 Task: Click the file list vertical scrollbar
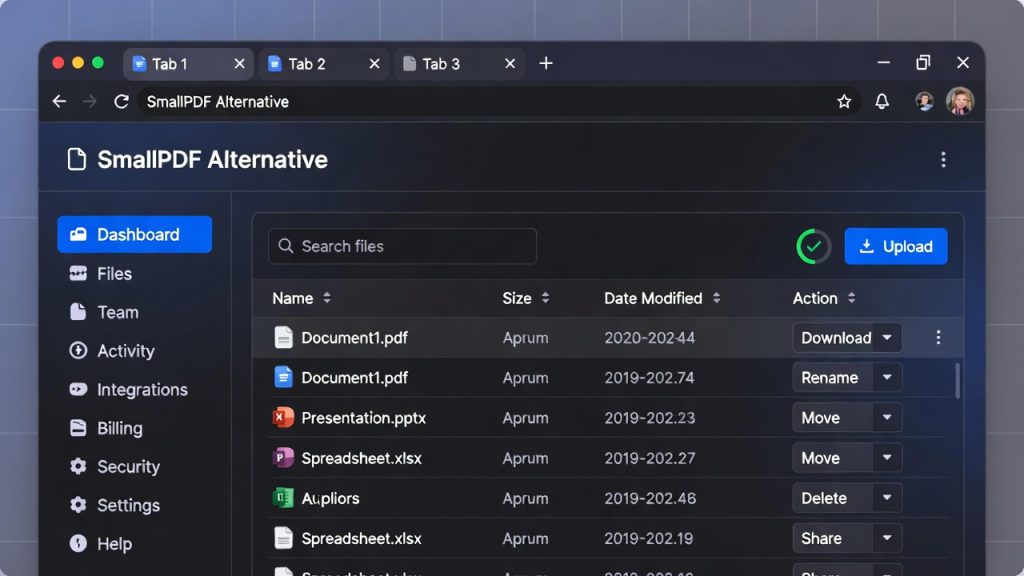coord(957,381)
